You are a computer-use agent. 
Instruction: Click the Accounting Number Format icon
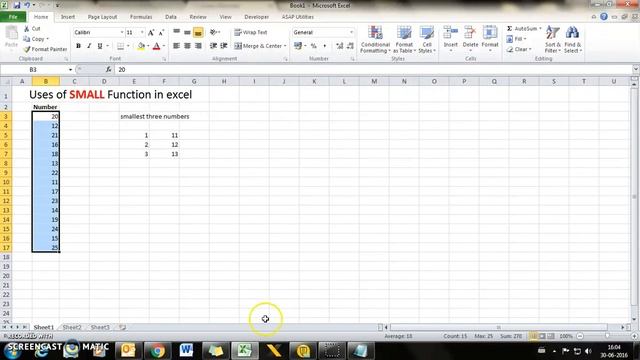point(298,46)
